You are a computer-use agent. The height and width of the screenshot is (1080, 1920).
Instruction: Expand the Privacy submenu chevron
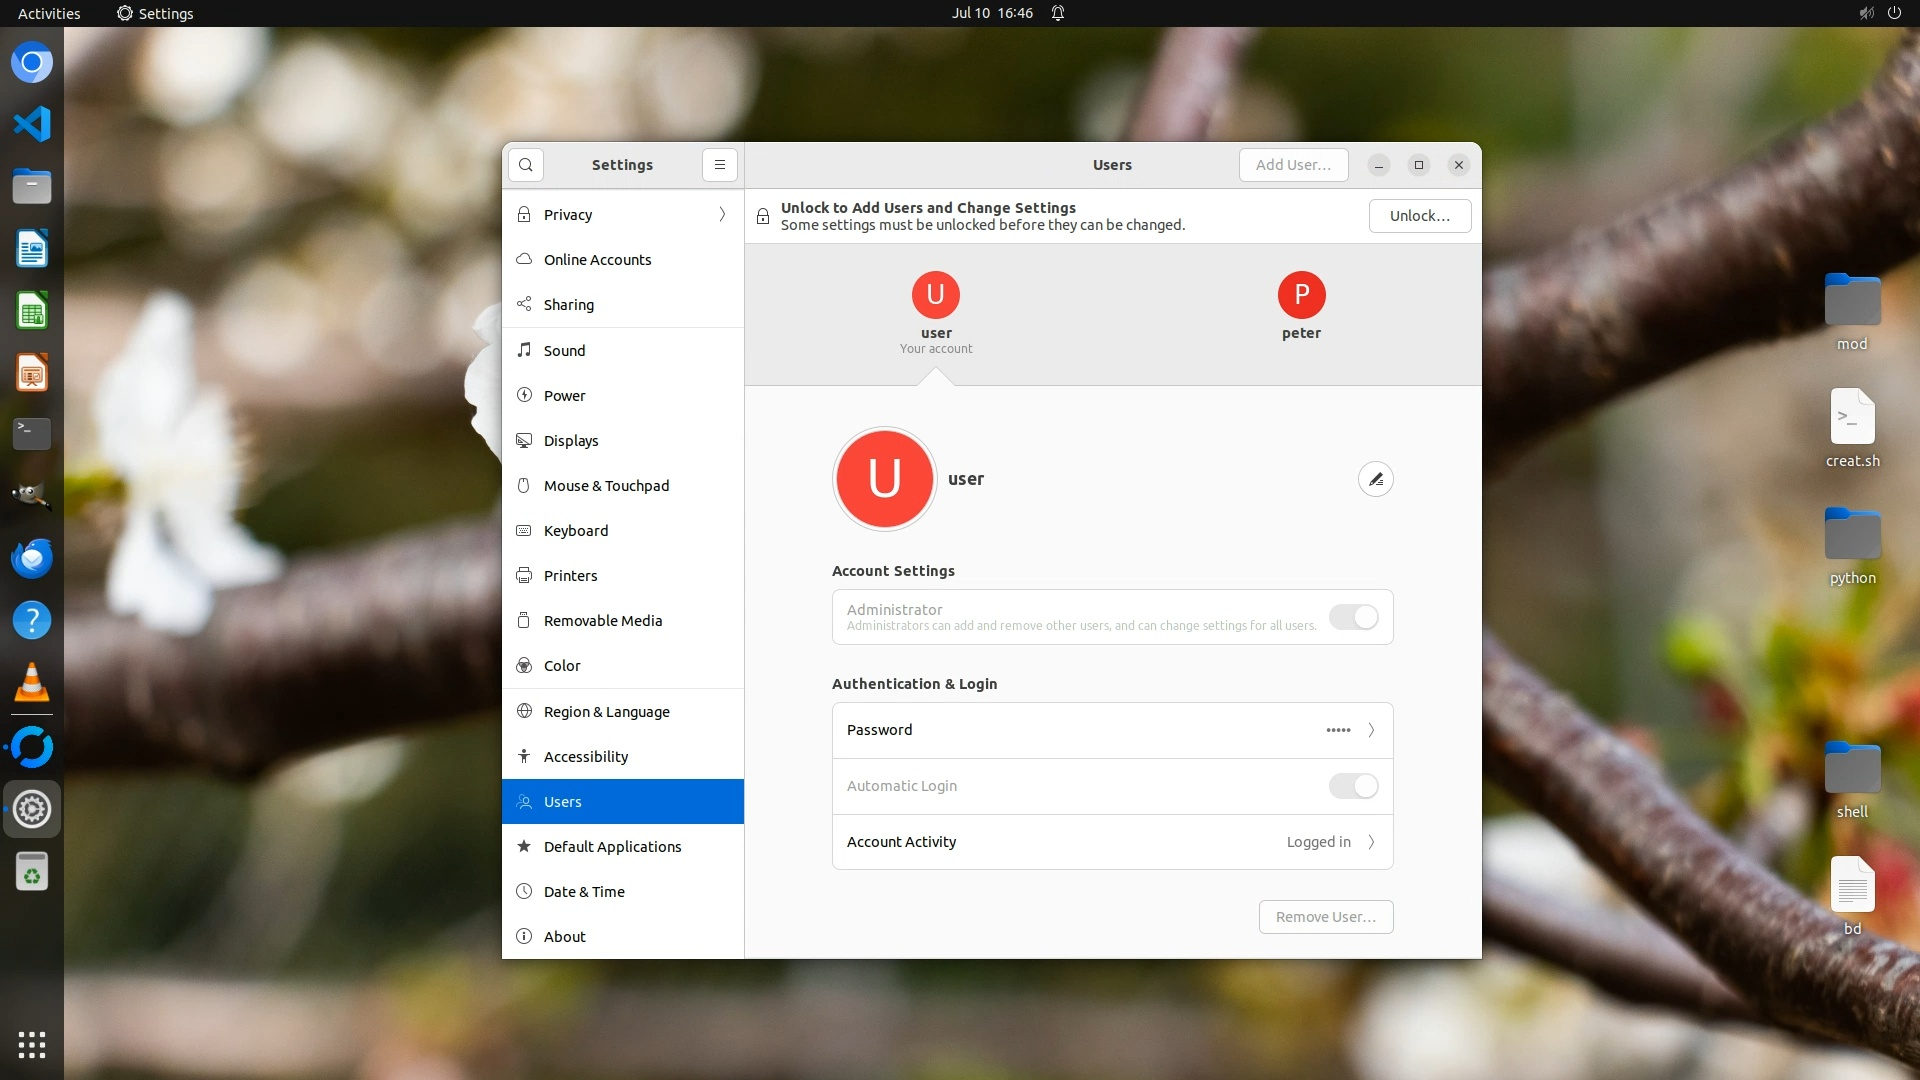tap(722, 215)
